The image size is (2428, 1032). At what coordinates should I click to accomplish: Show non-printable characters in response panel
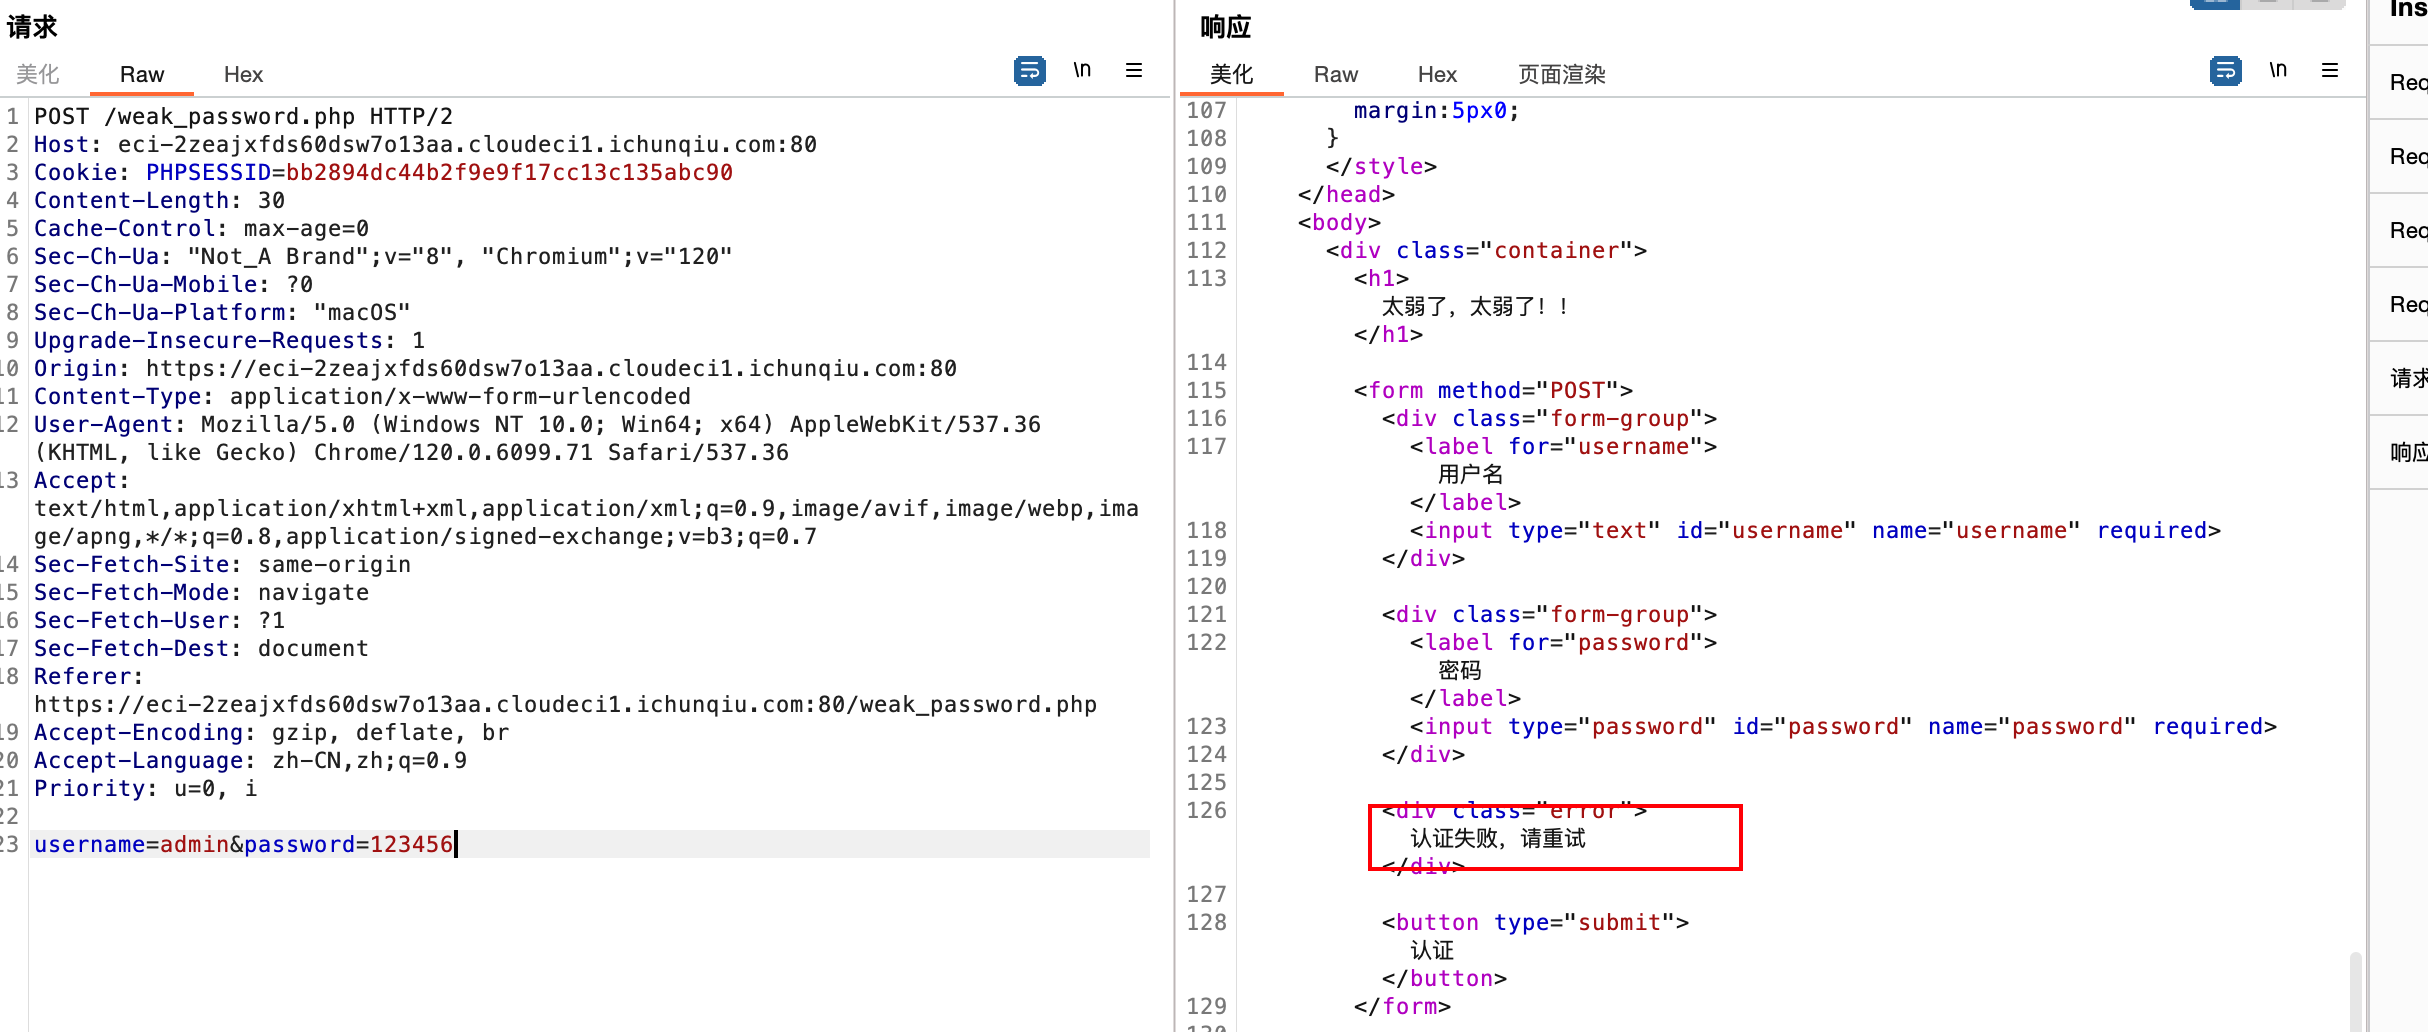2278,71
